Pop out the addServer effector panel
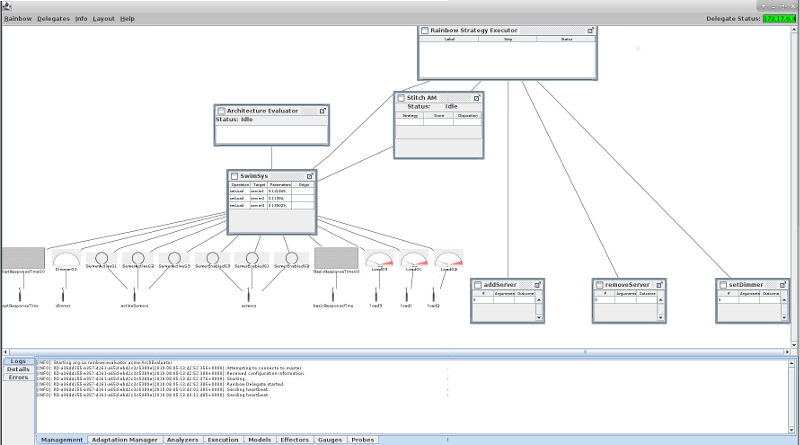This screenshot has height=445, width=800. pyautogui.click(x=539, y=285)
